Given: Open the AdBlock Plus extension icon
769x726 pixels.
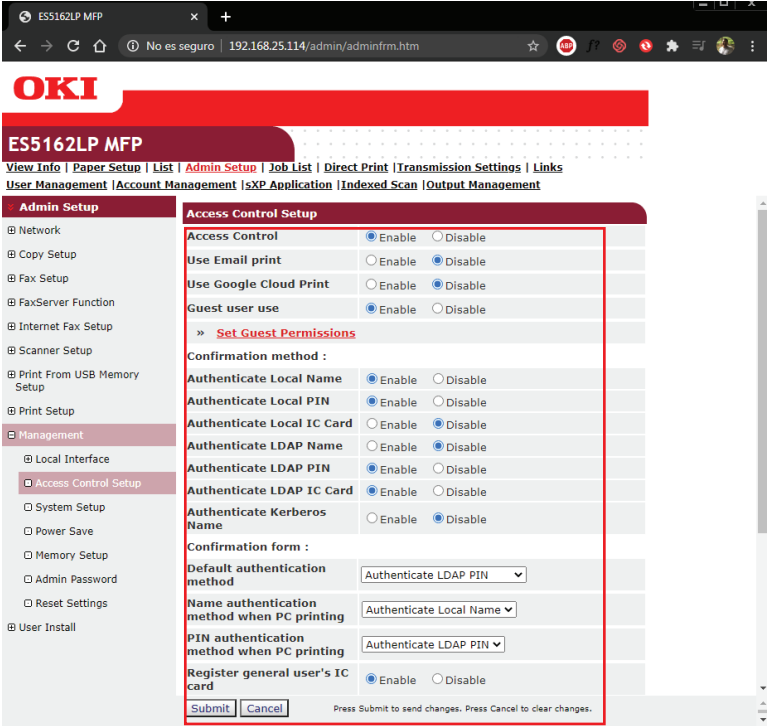Looking at the screenshot, I should 566,46.
